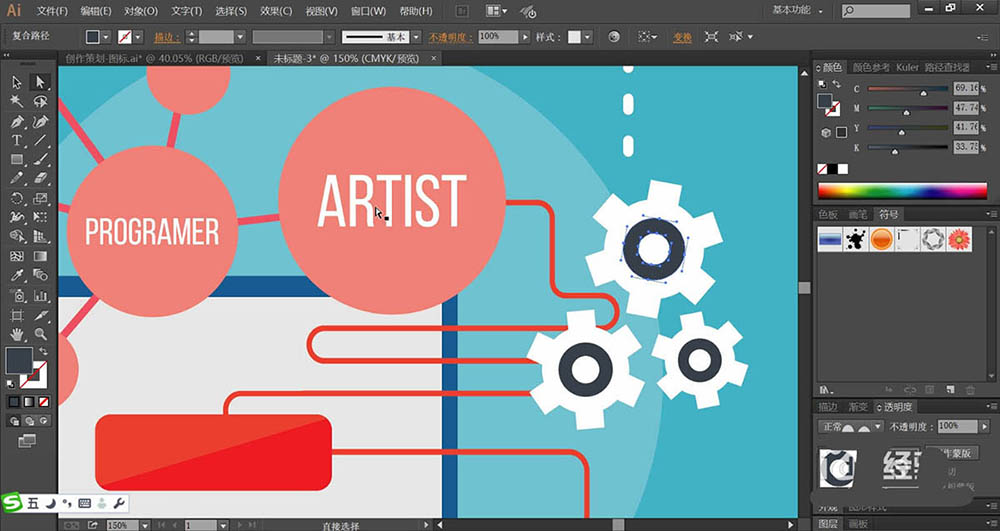
Task: Select the Magic Wand tool
Action: pyautogui.click(x=17, y=102)
